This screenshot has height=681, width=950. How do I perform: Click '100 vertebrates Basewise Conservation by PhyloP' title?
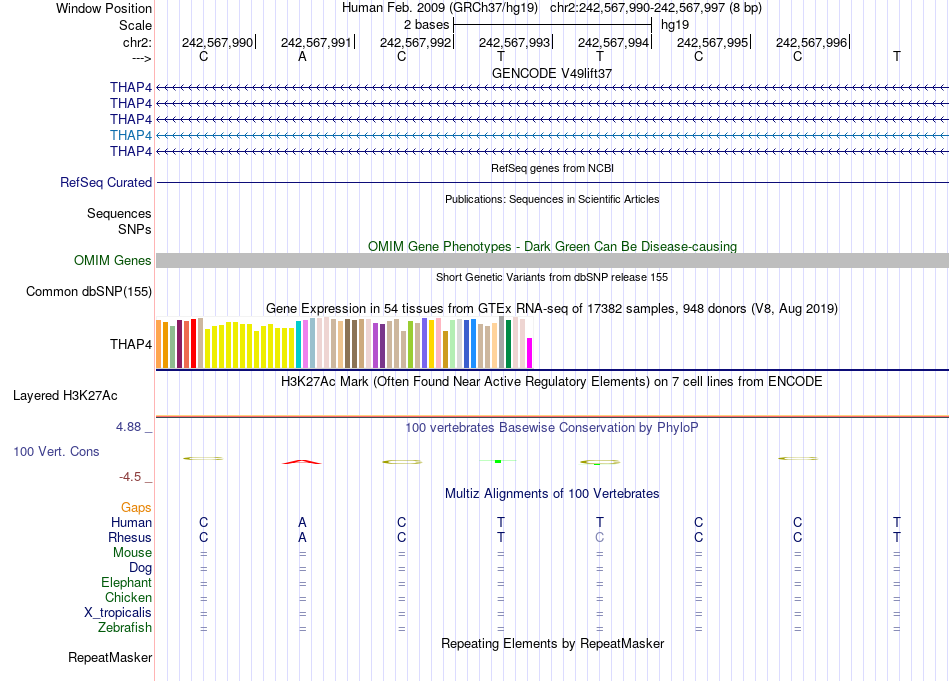tap(552, 428)
